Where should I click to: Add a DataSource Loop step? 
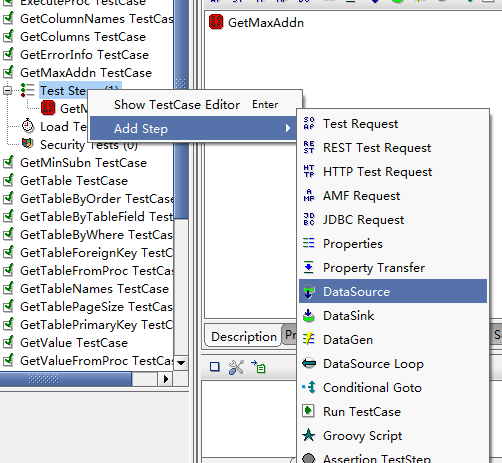393,364
